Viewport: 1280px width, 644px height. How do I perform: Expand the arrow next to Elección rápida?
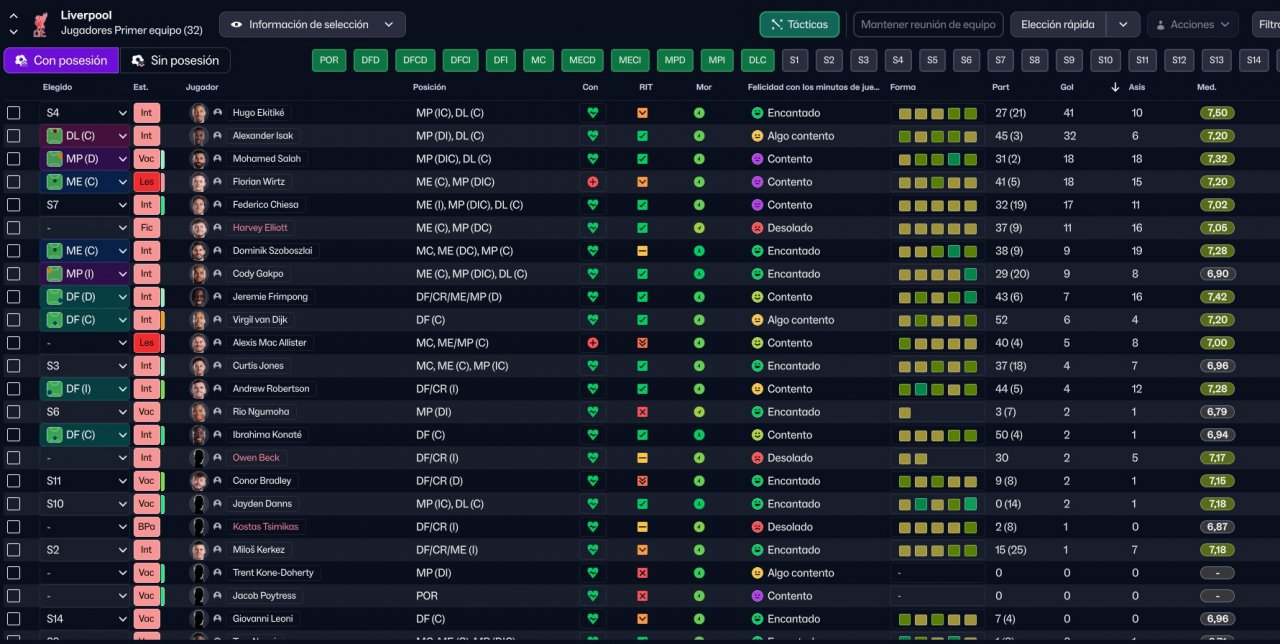pyautogui.click(x=1124, y=25)
